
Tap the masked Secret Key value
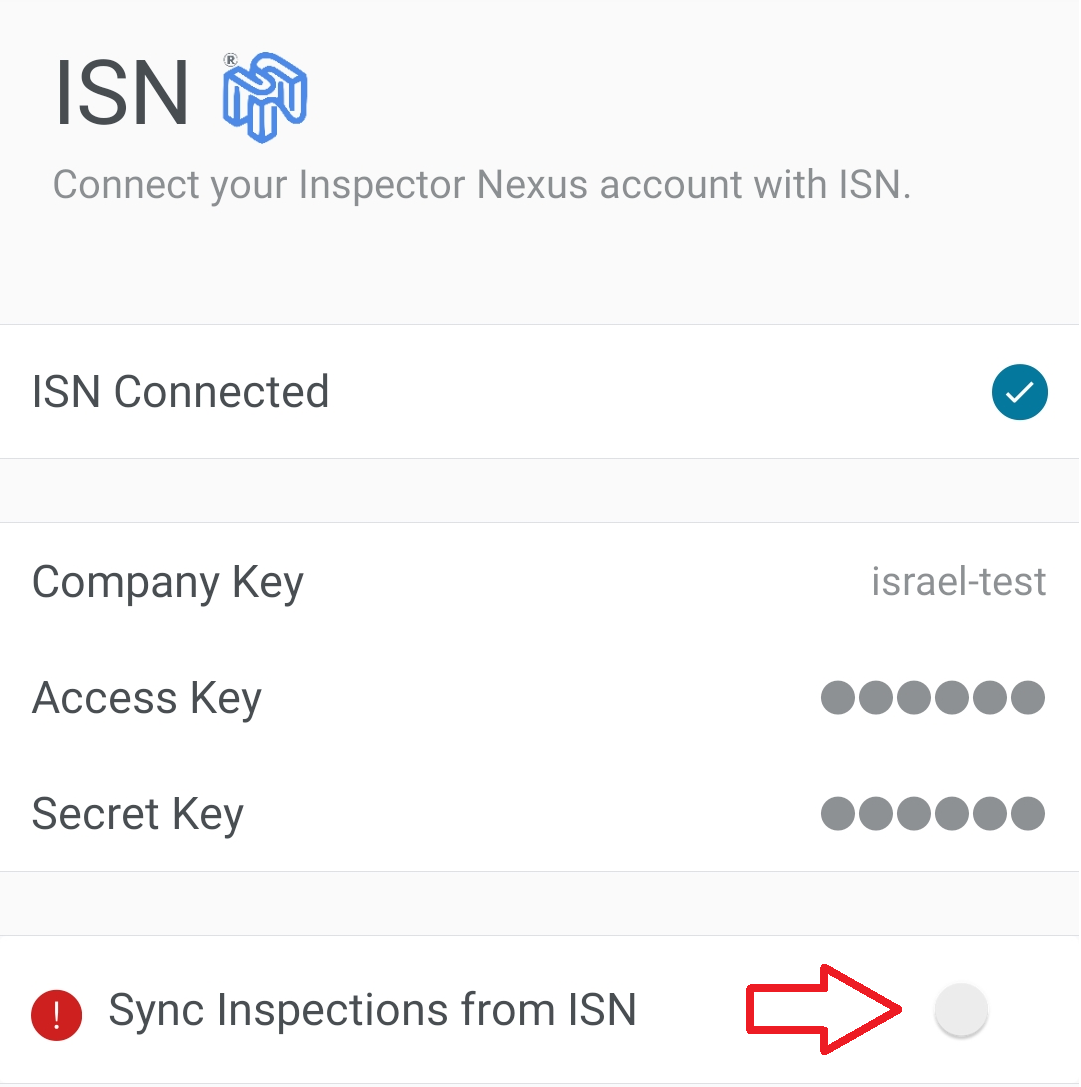pos(932,814)
